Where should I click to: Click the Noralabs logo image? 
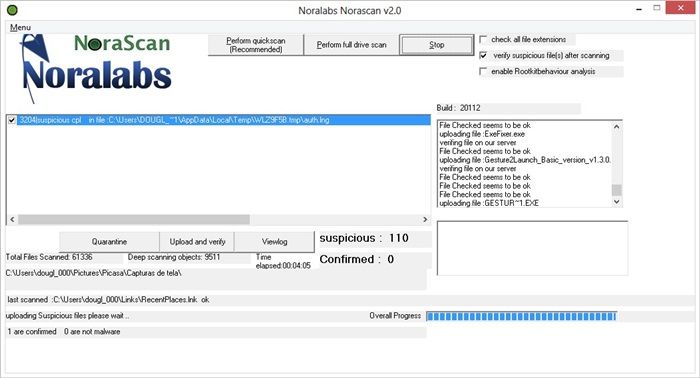[96, 68]
